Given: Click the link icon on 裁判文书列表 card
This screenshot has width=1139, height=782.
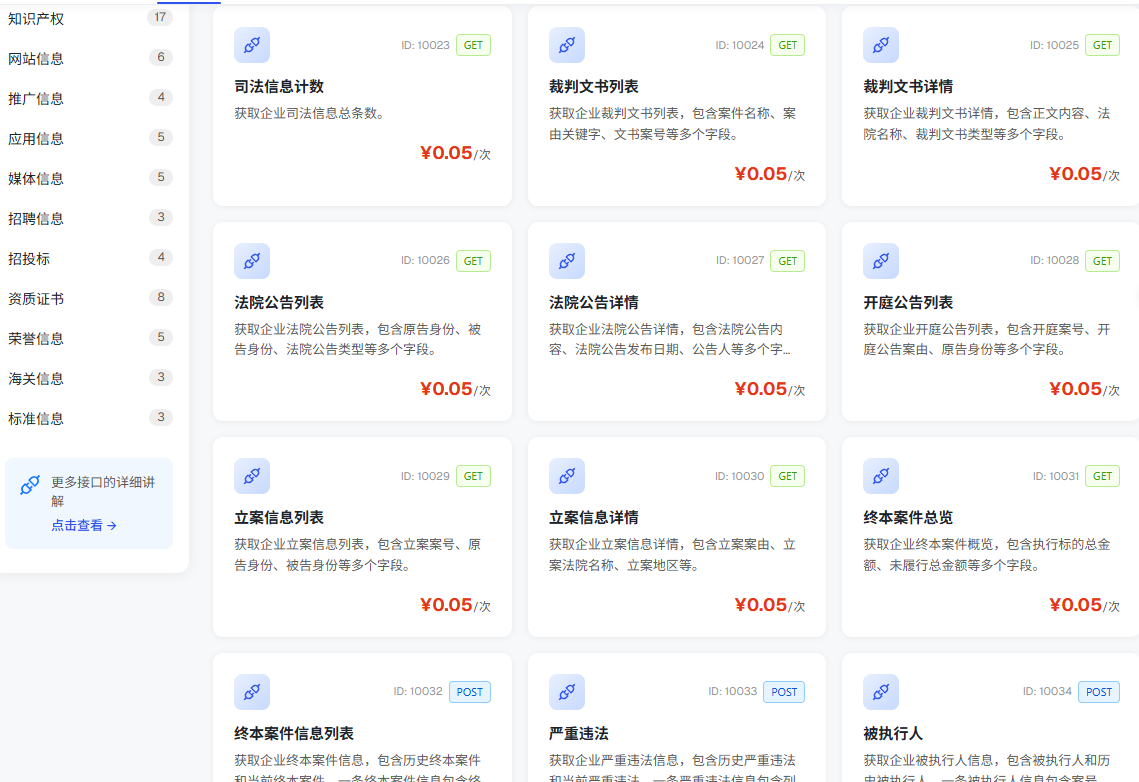Looking at the screenshot, I should [567, 45].
